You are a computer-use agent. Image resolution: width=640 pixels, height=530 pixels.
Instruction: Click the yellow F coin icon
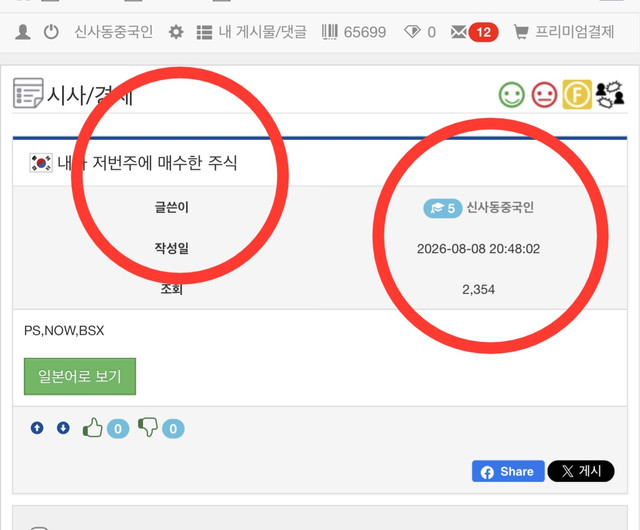click(x=577, y=95)
